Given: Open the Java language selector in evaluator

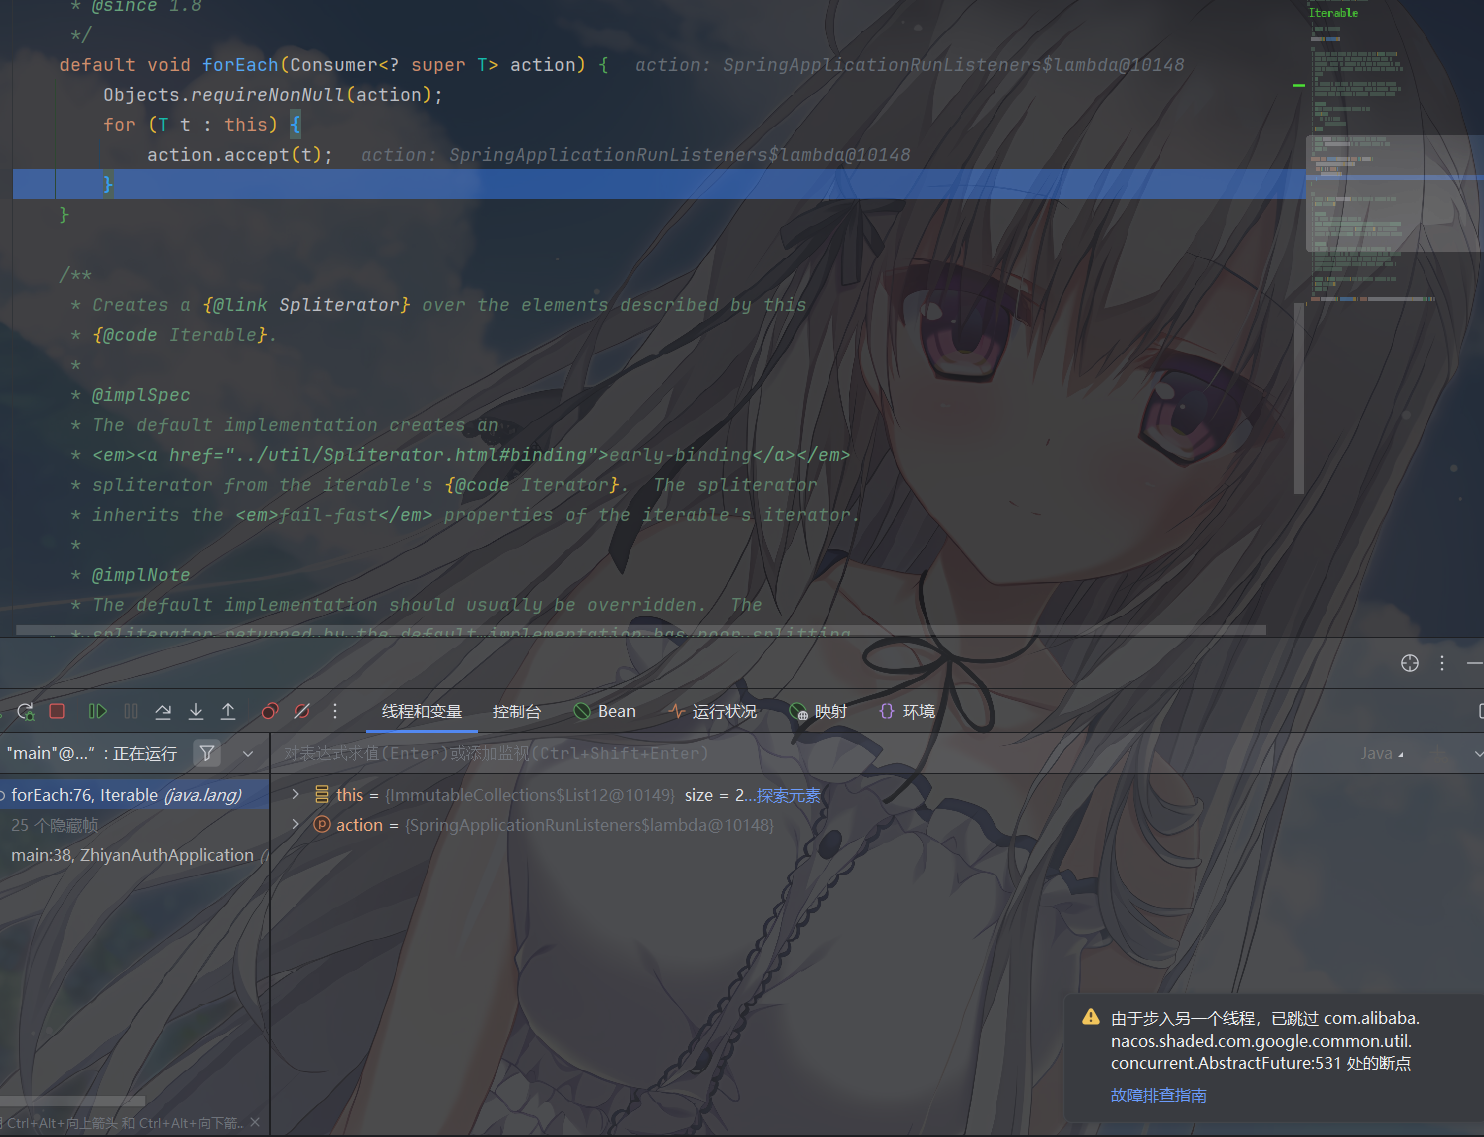Looking at the screenshot, I should 1381,753.
